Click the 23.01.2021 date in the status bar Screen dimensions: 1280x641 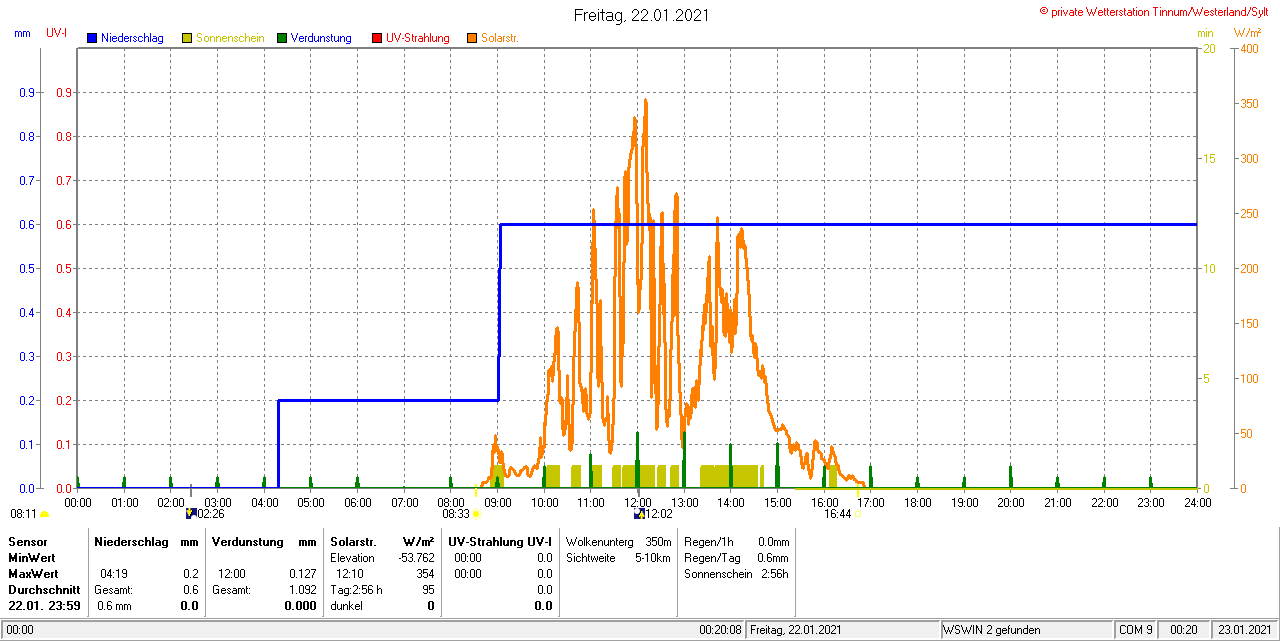pos(1243,630)
